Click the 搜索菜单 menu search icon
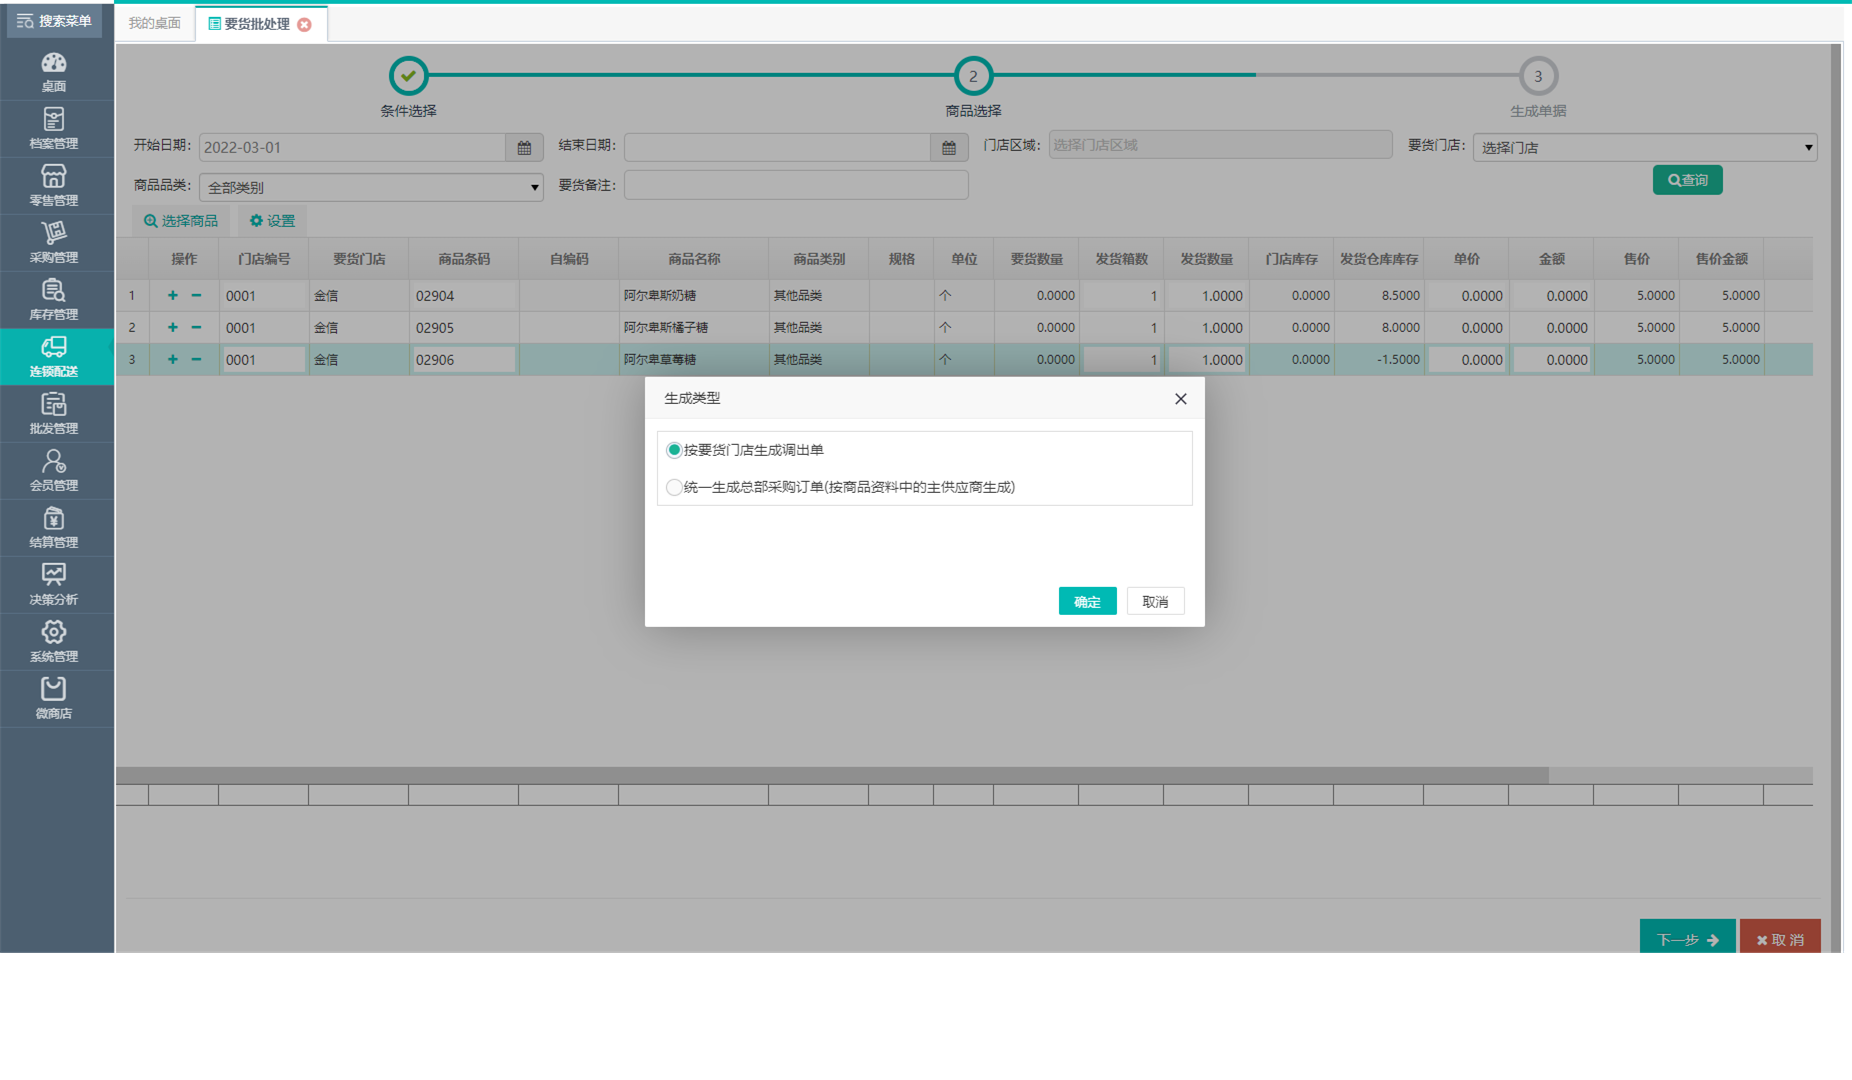This screenshot has width=1852, height=1080. click(25, 21)
